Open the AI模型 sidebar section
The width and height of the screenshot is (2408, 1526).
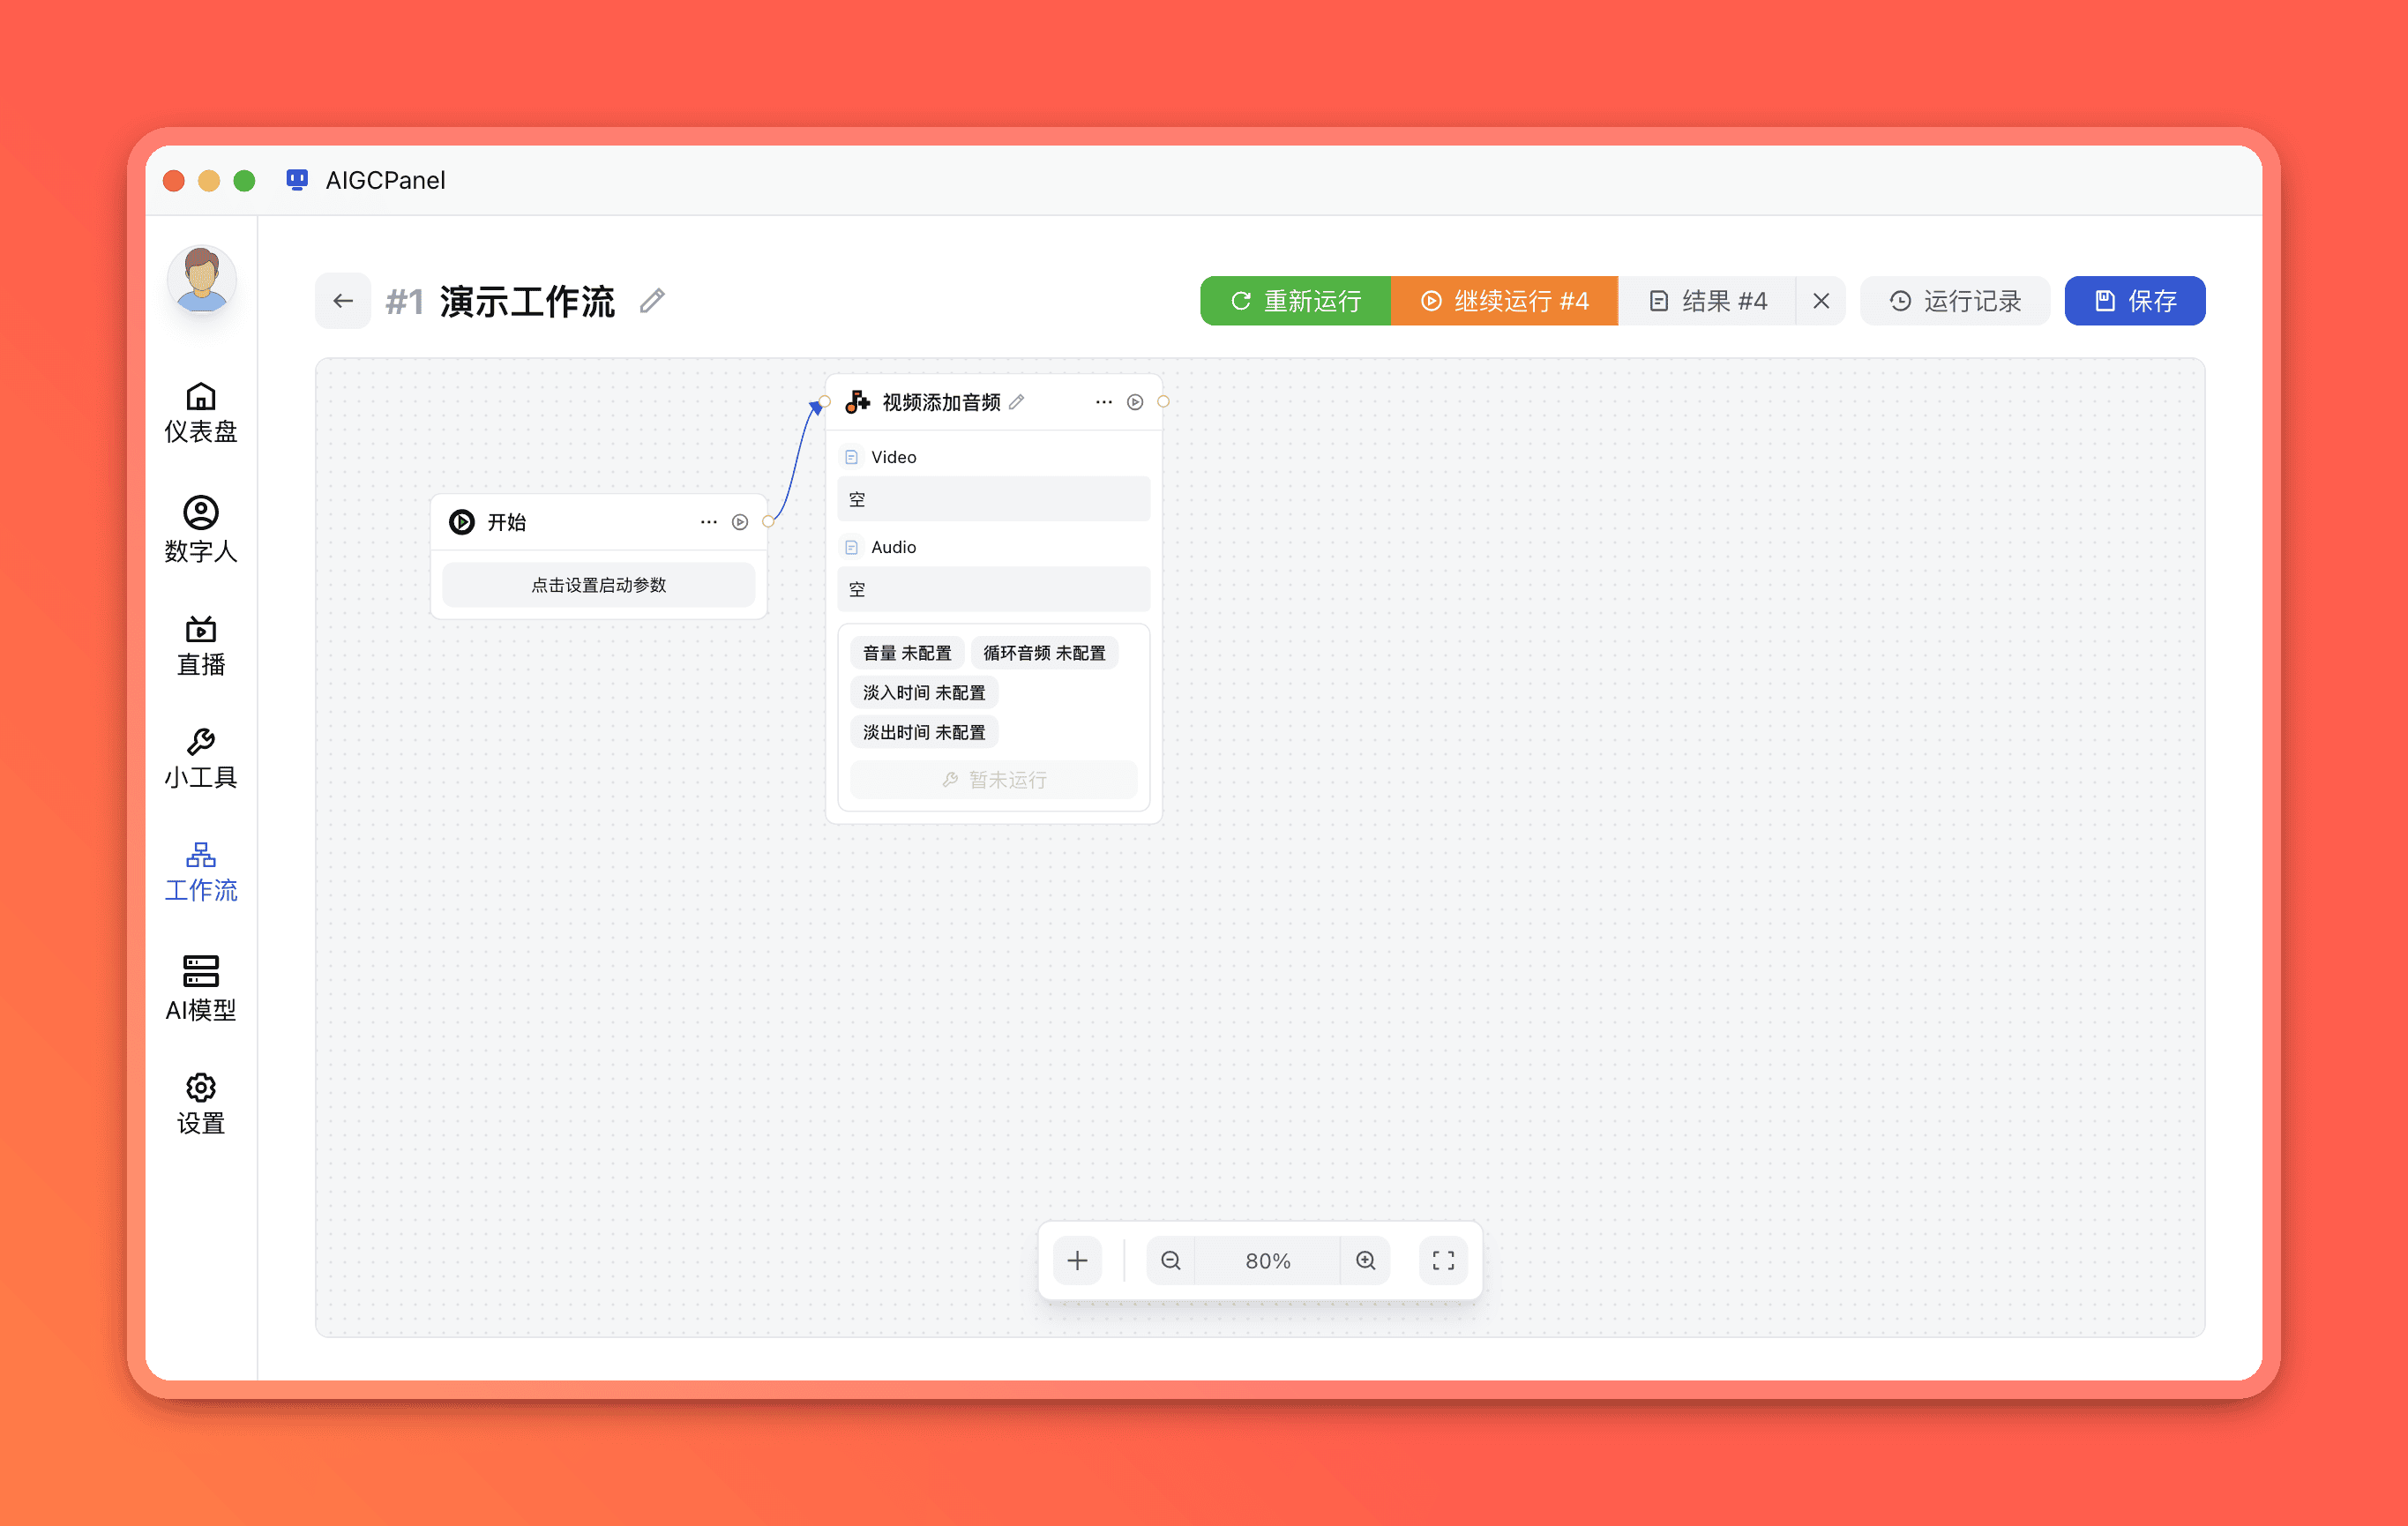tap(201, 989)
